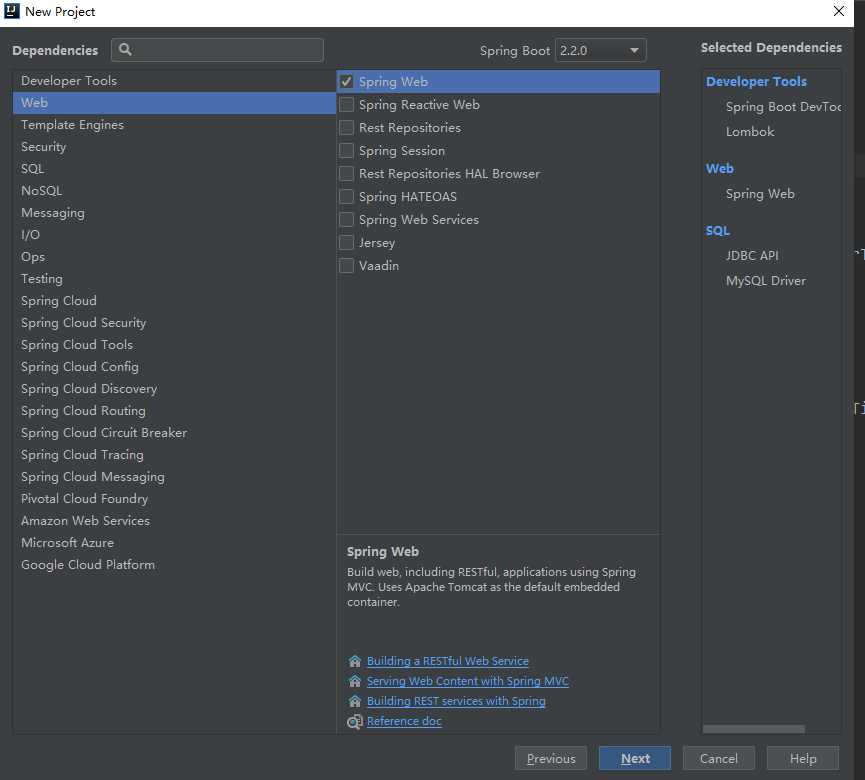Screen dimensions: 865x780
Task: Select the I/O category
Action: point(174,235)
